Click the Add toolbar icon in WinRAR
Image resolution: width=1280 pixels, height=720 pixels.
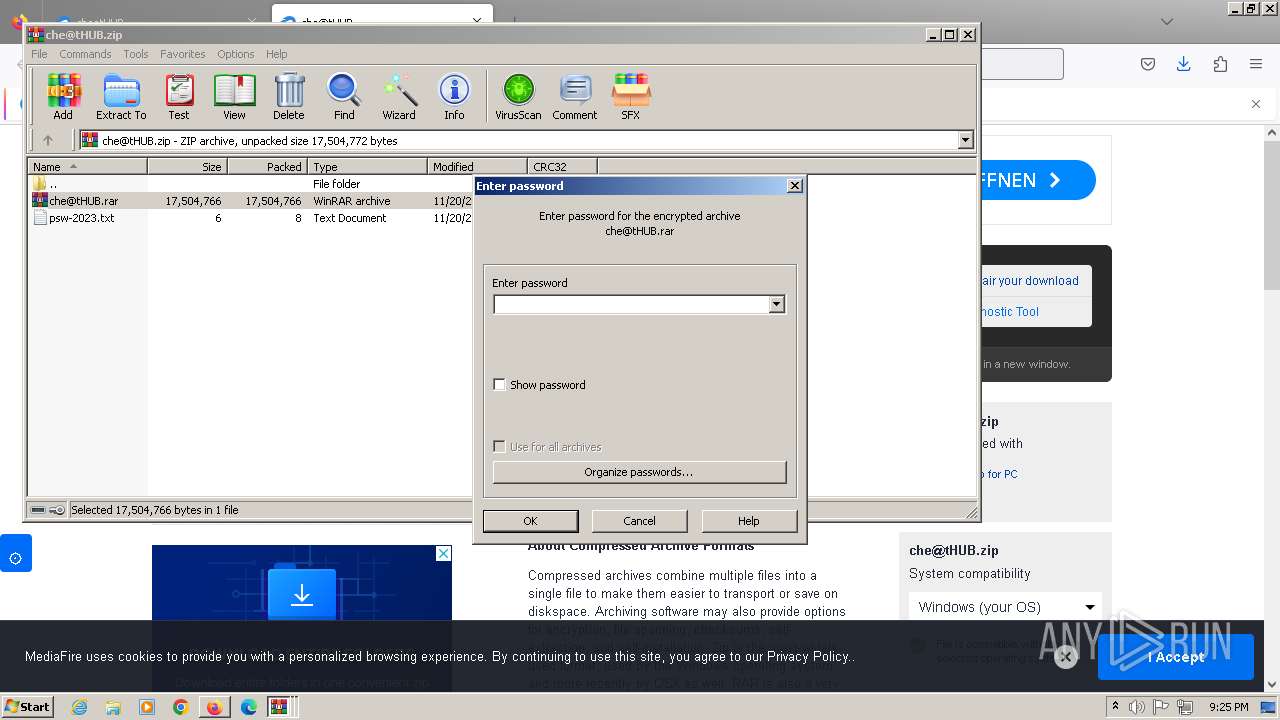(63, 97)
